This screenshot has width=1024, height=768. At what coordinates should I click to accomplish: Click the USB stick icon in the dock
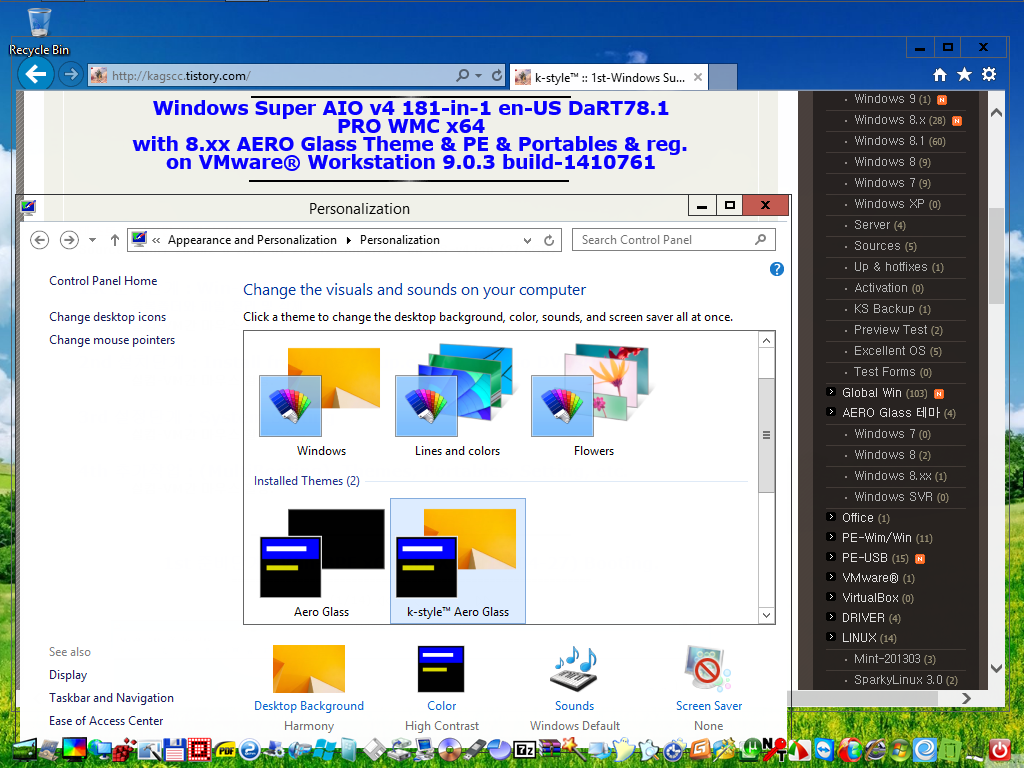(x=475, y=750)
